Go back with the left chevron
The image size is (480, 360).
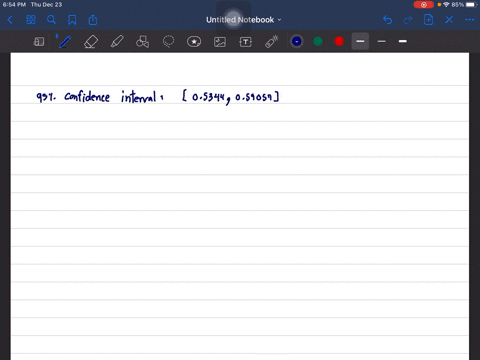10,20
